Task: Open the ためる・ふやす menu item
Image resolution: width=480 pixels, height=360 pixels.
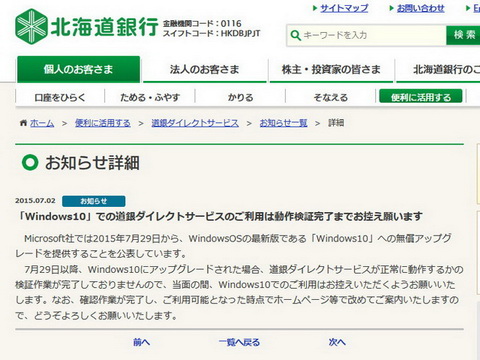Action: [x=150, y=97]
